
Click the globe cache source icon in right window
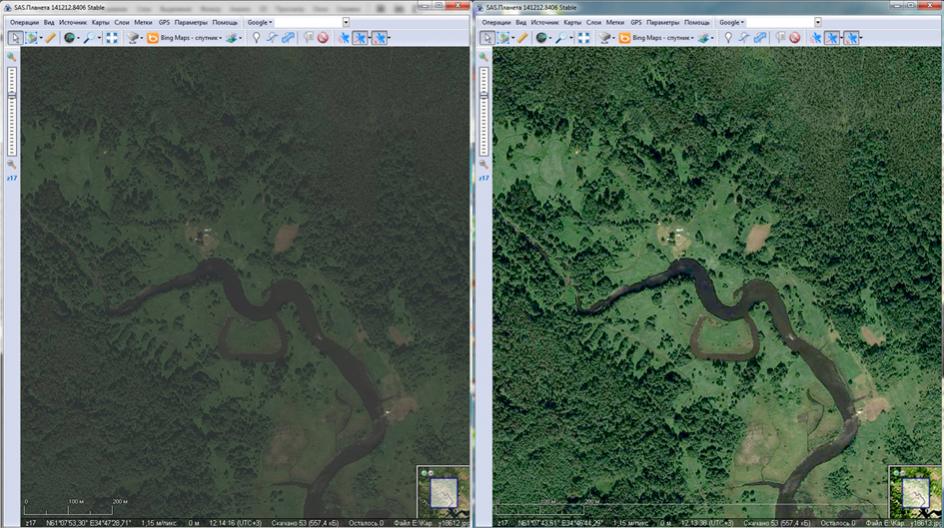541,38
